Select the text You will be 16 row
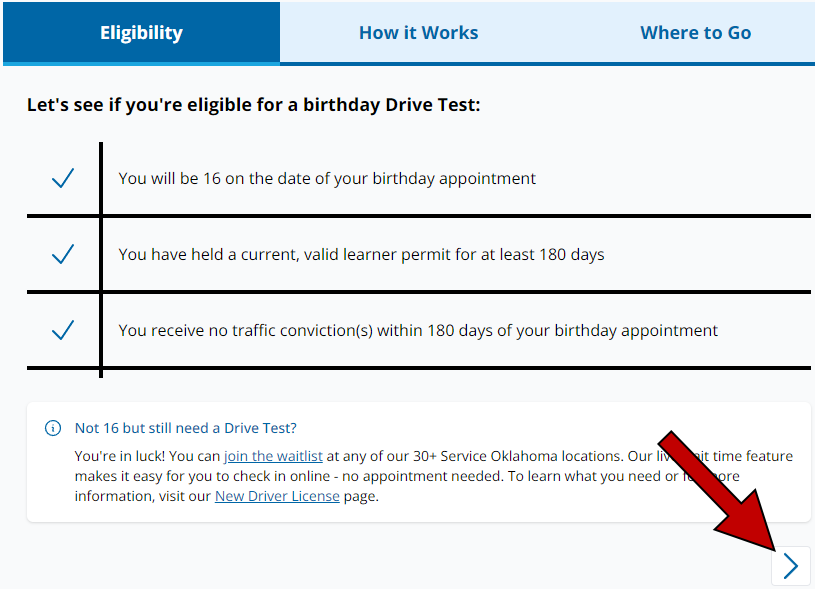Screen dimensions: 815x589 point(327,178)
